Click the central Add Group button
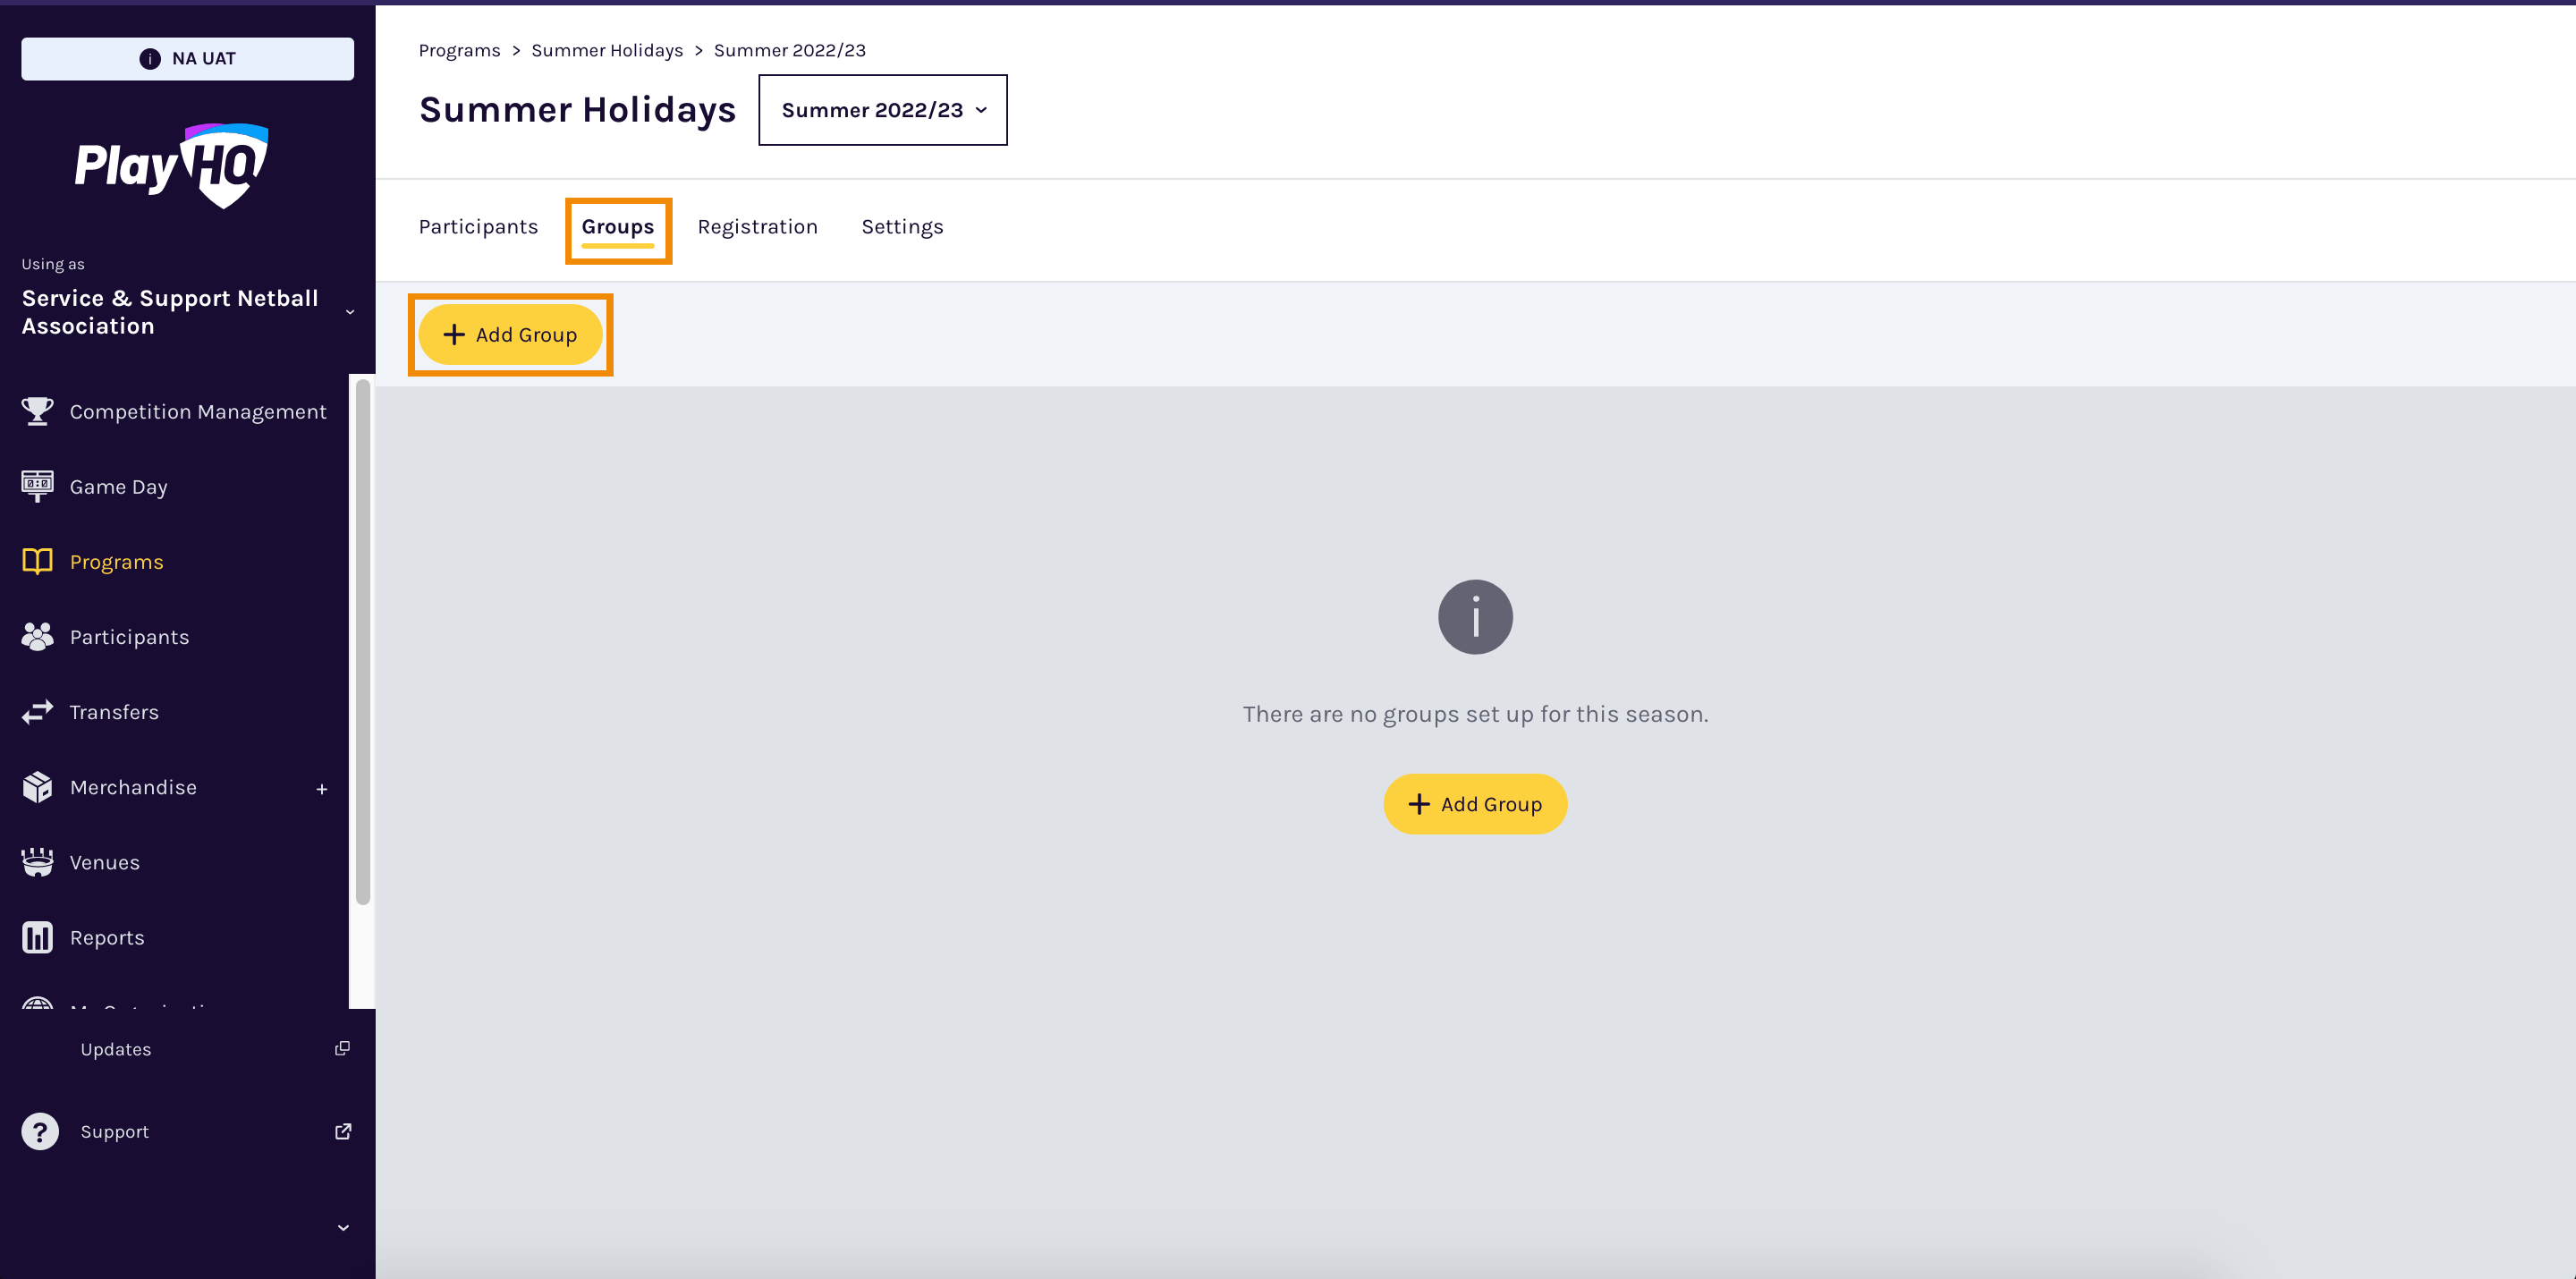Viewport: 2576px width, 1279px height. click(x=1475, y=803)
